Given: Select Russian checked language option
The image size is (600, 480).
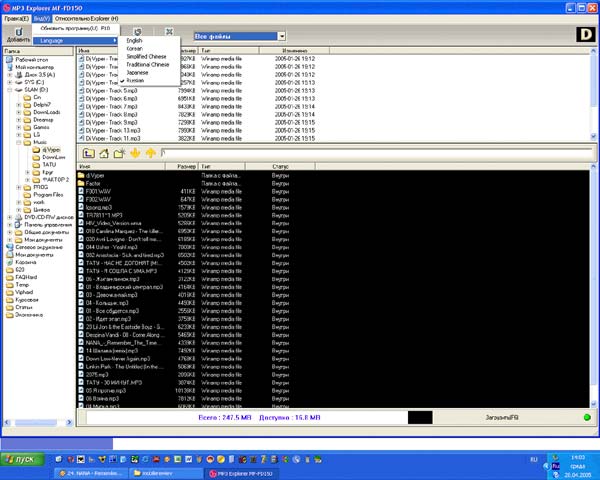Looking at the screenshot, I should point(135,80).
